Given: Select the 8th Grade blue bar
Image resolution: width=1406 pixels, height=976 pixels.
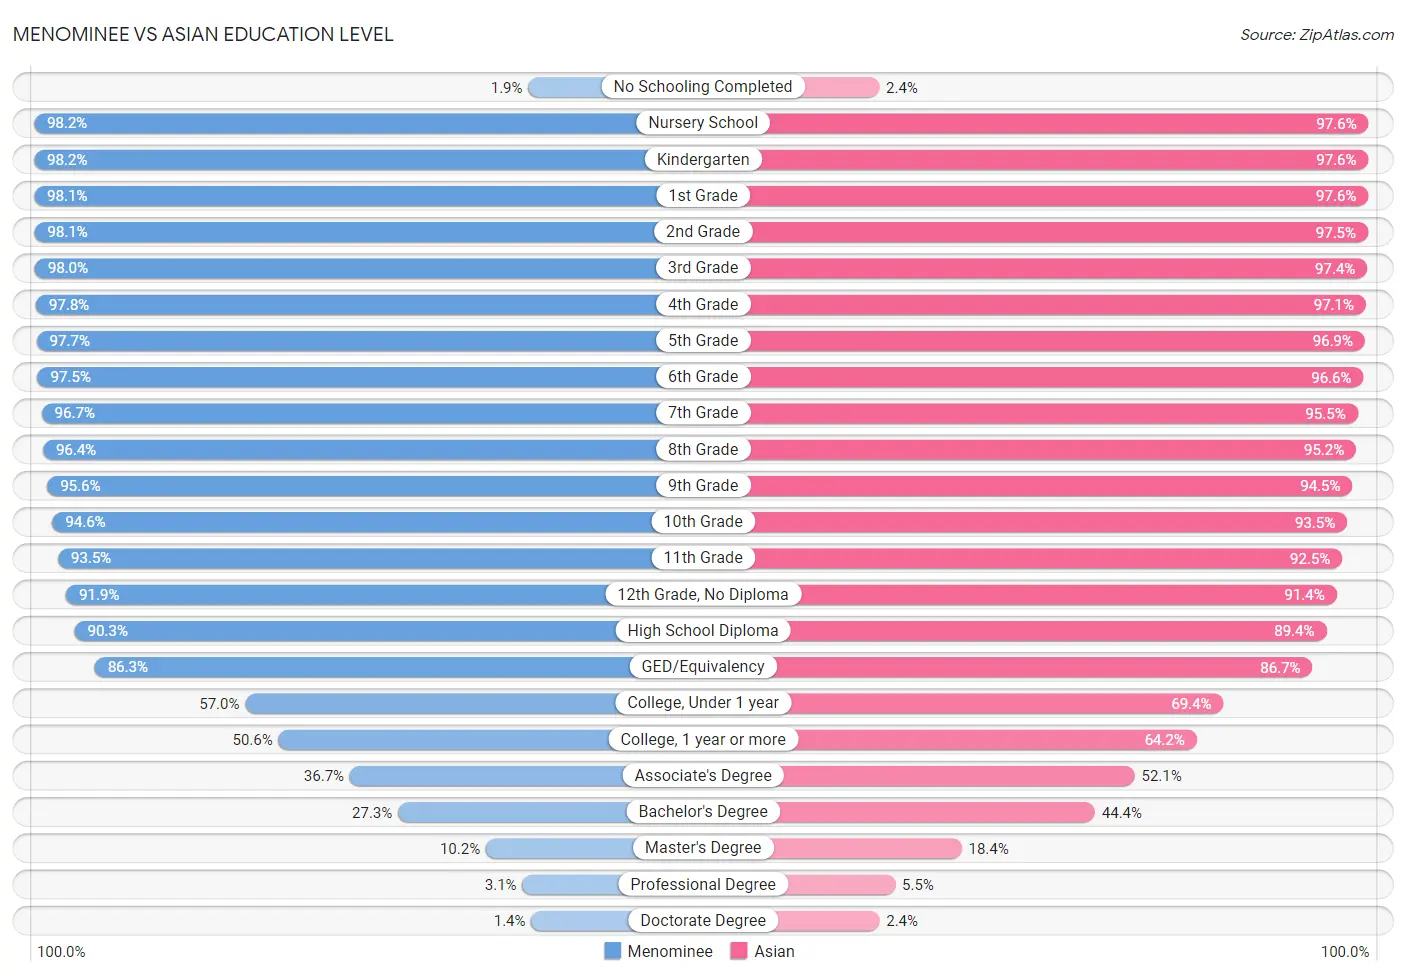Looking at the screenshot, I should [373, 450].
